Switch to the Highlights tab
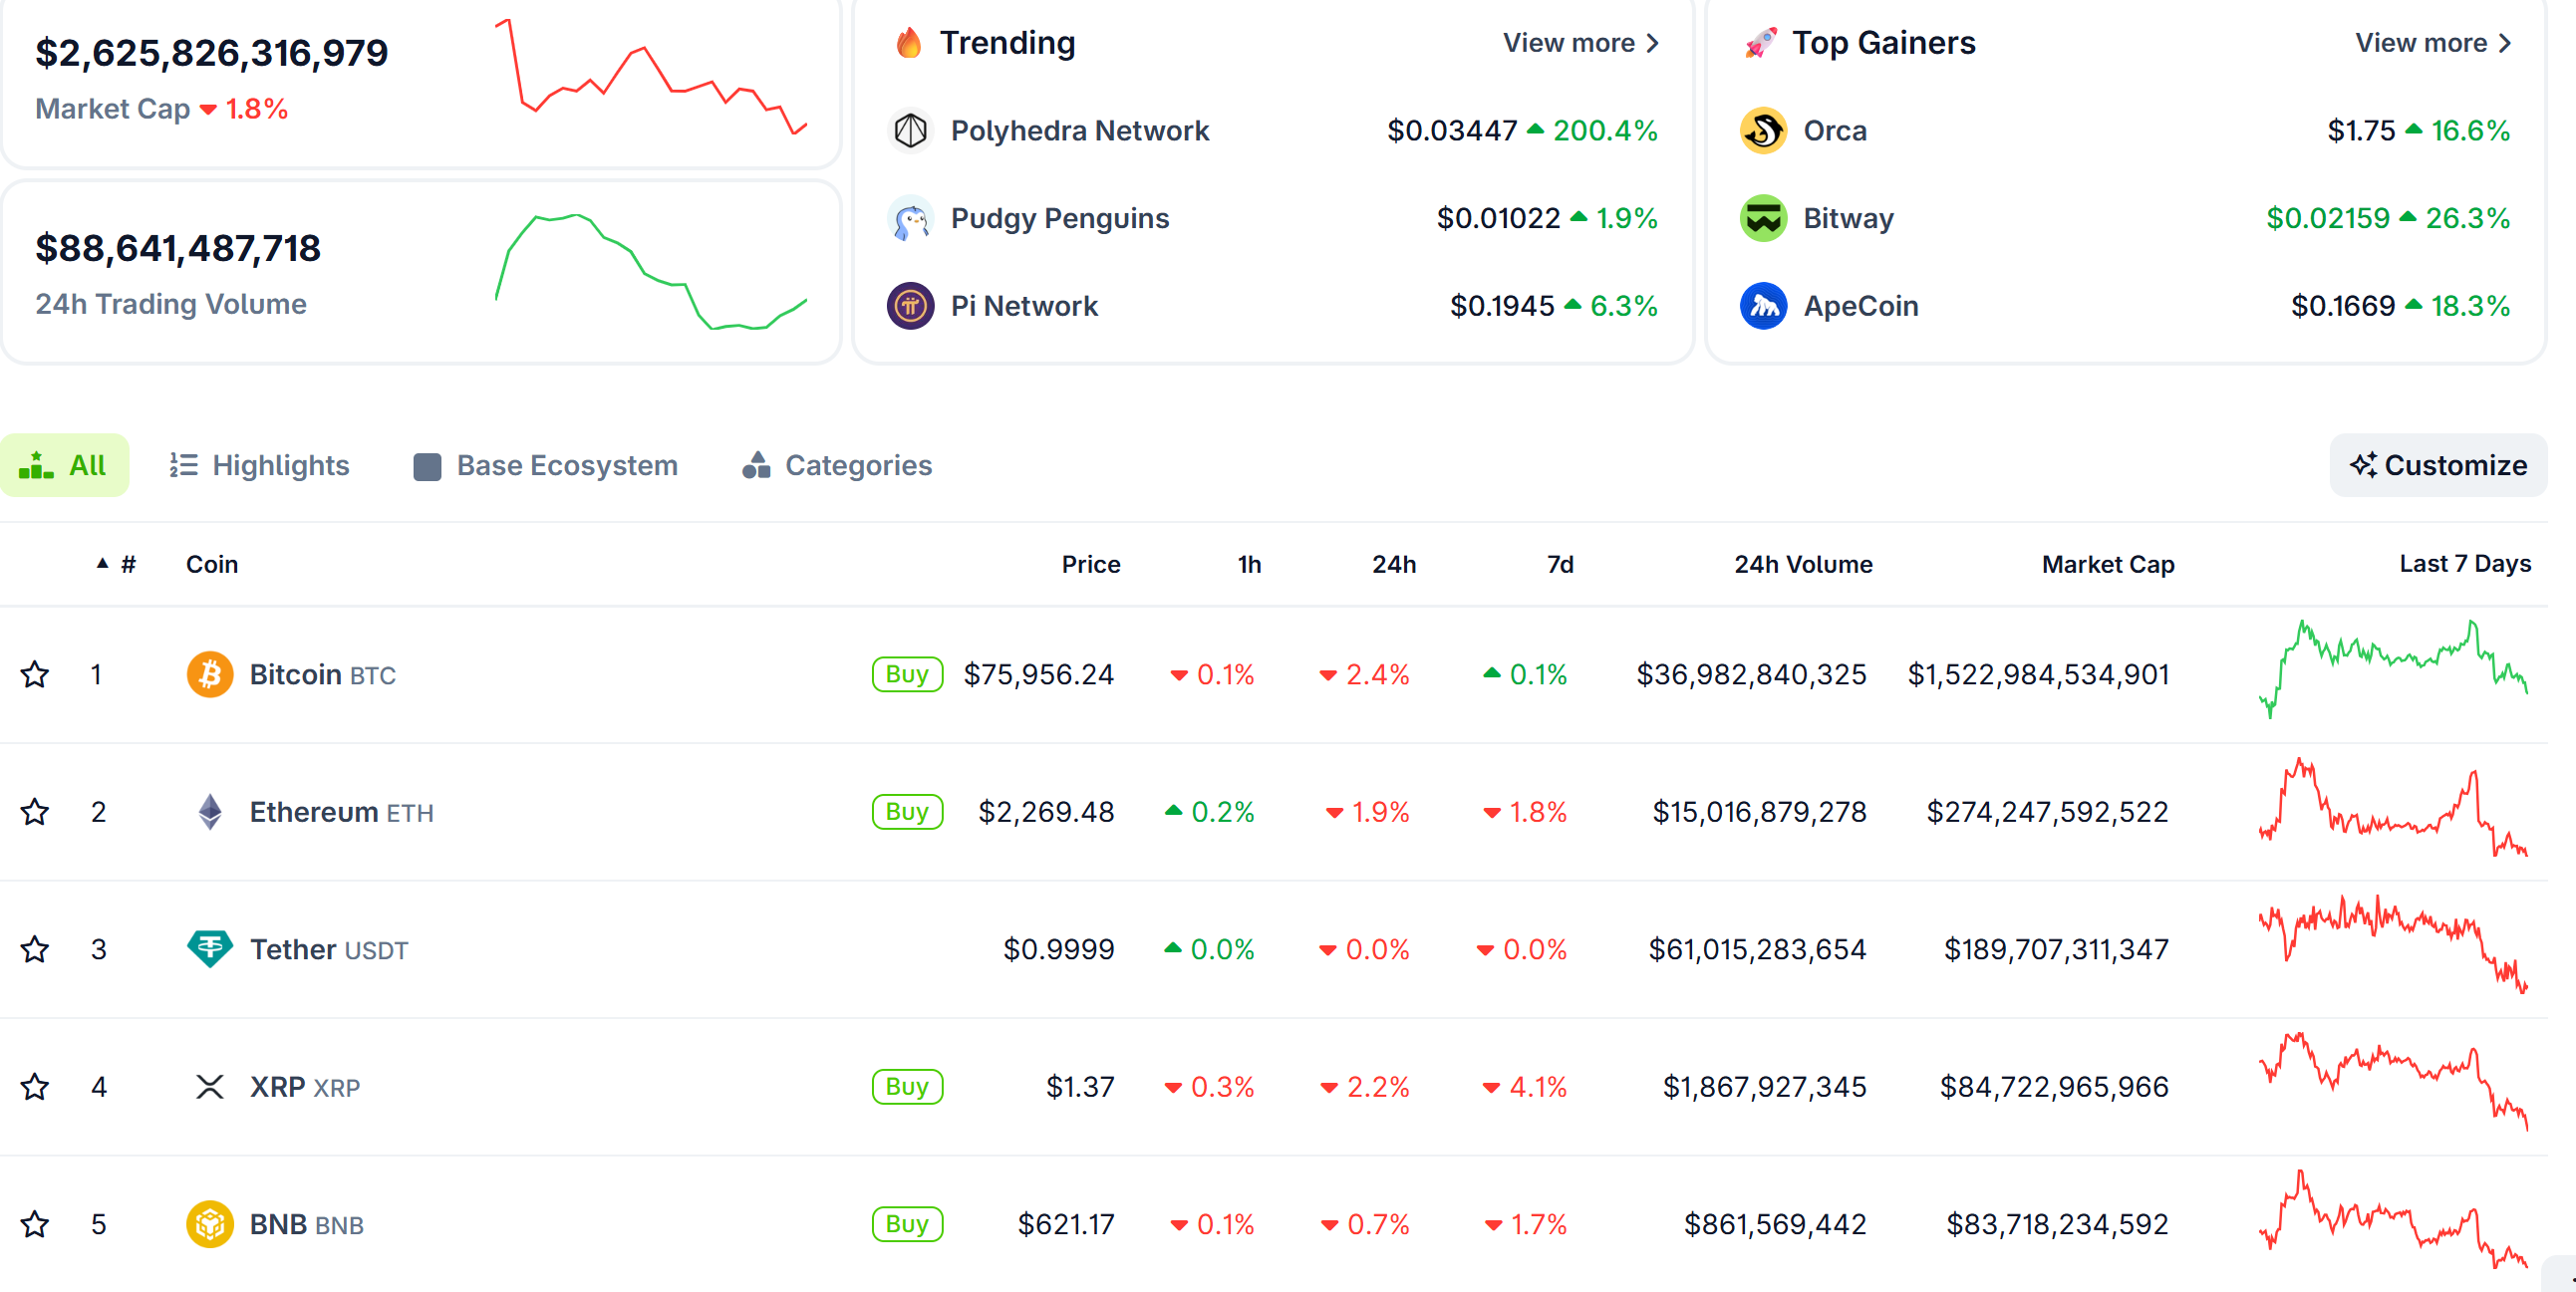2576x1292 pixels. 258,465
